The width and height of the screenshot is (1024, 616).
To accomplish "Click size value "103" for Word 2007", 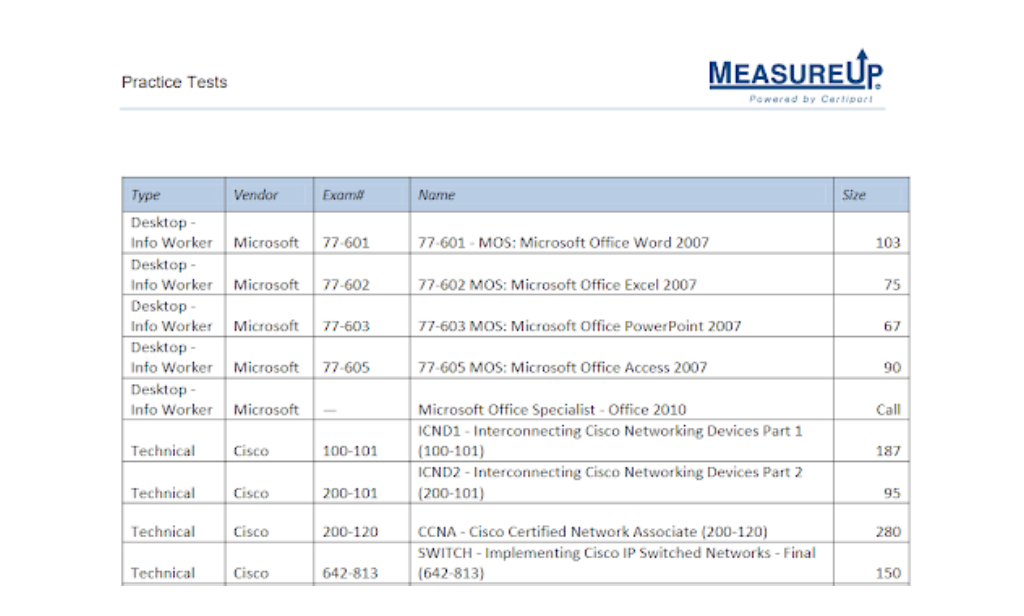I will pos(888,243).
